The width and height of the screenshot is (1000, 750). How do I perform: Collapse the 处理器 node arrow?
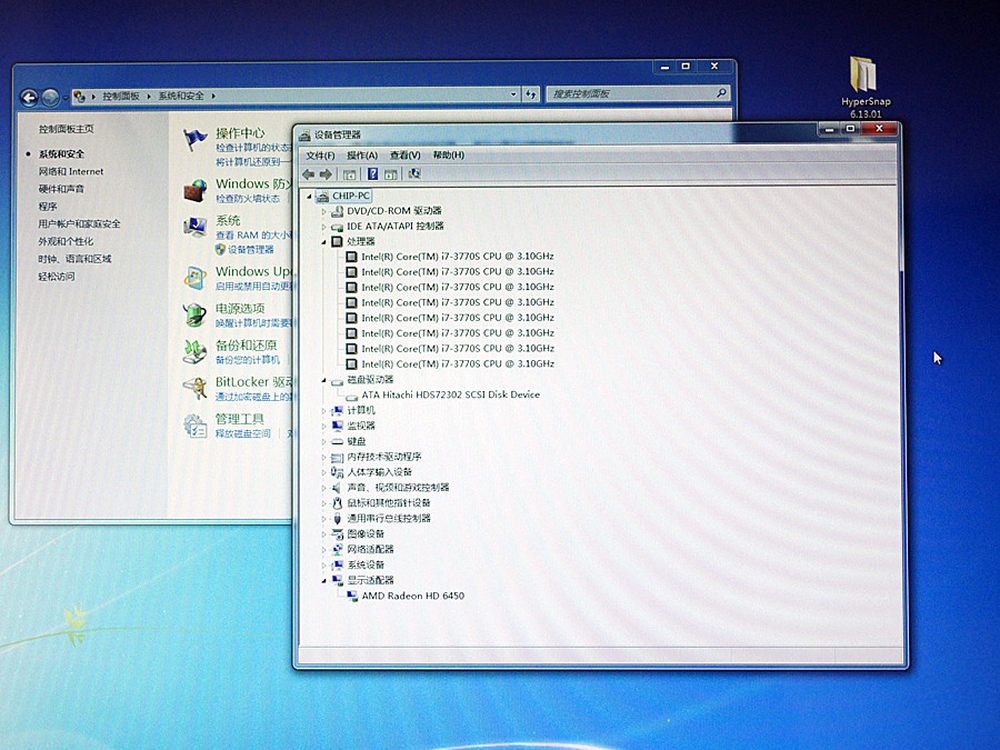pos(323,242)
